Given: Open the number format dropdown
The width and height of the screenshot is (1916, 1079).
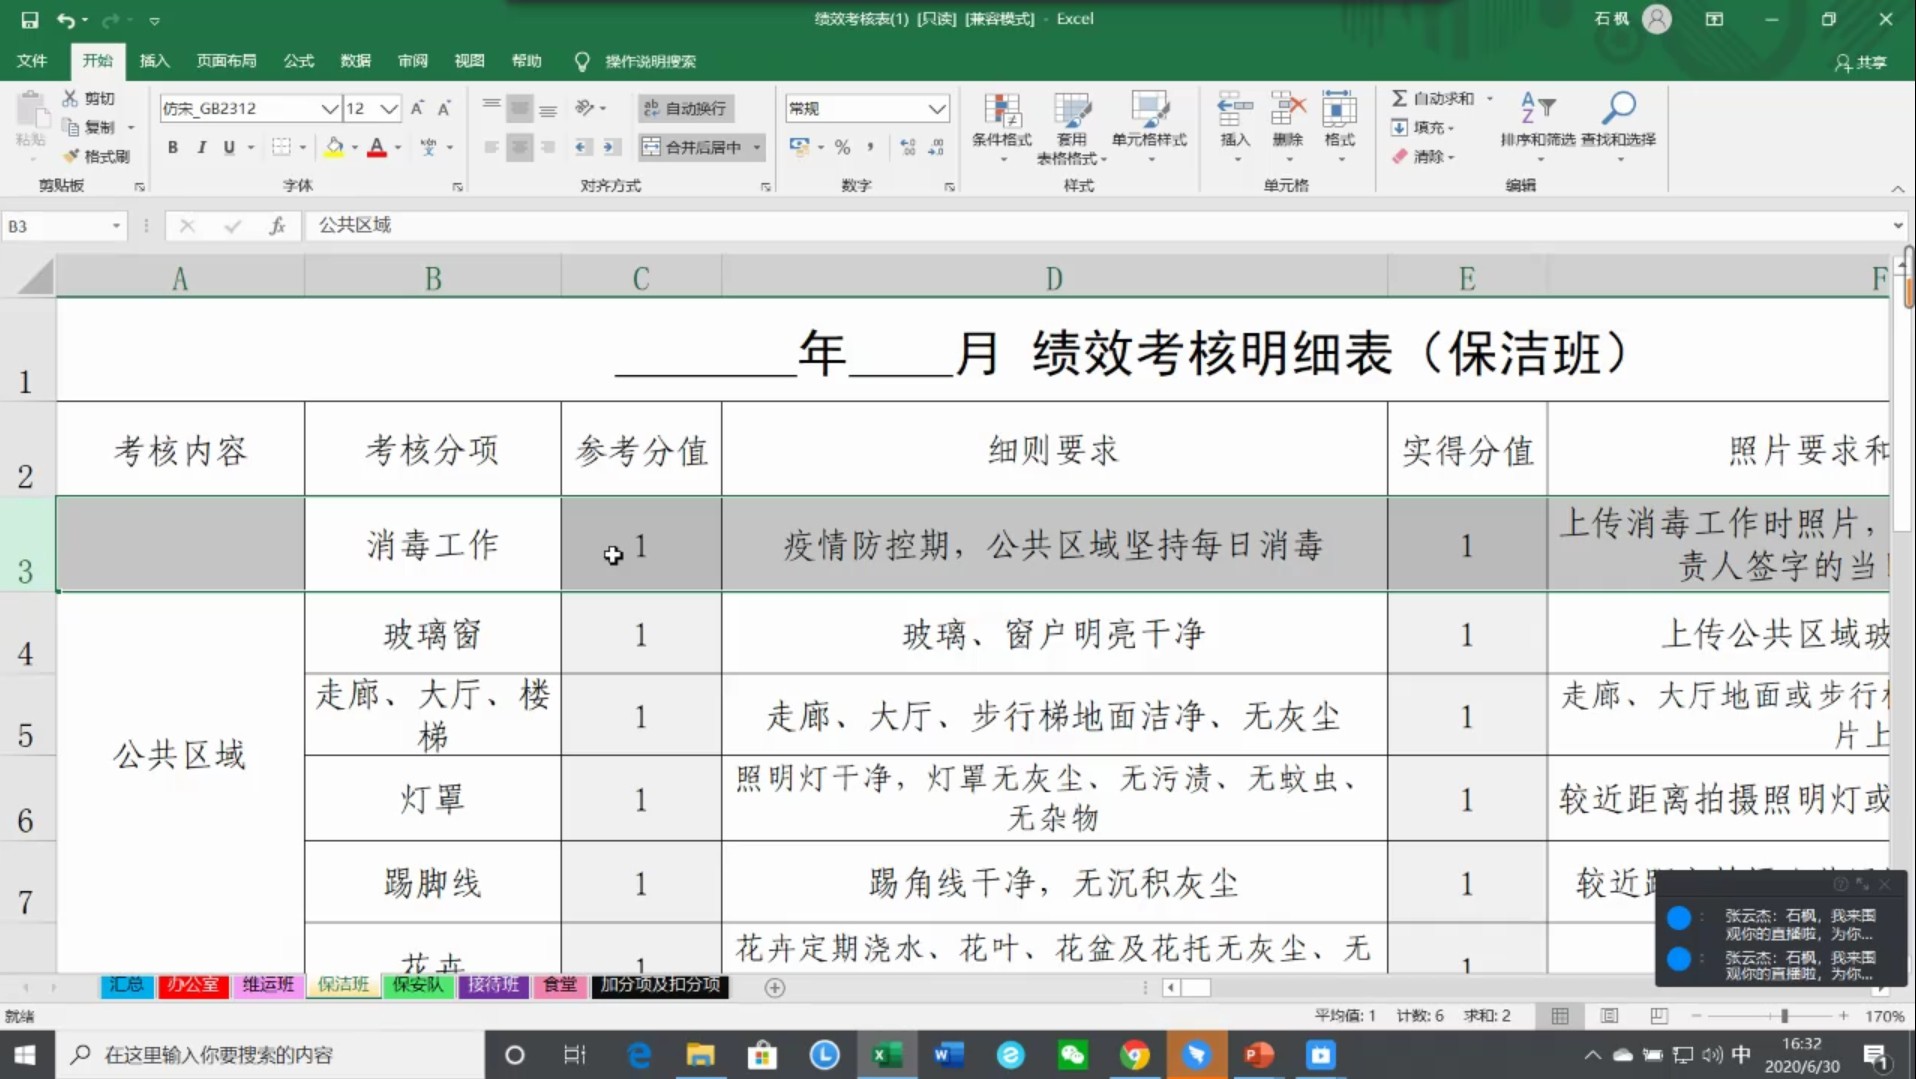Looking at the screenshot, I should click(936, 108).
